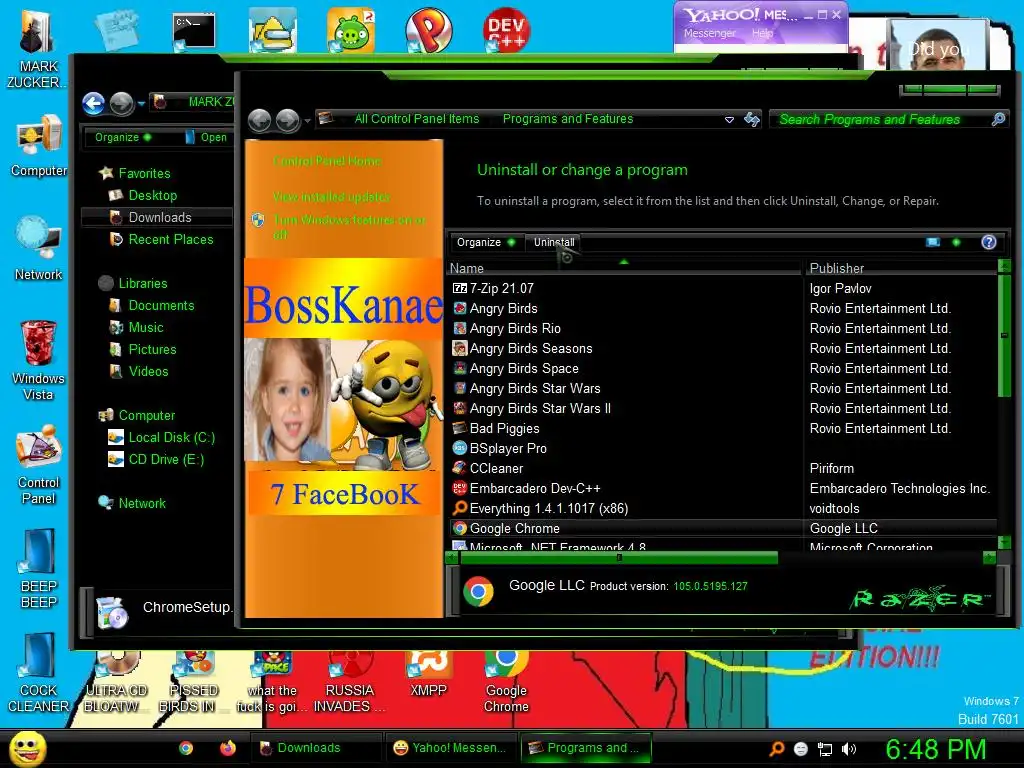The width and height of the screenshot is (1024, 768).
Task: Sort list by Publisher column header
Action: pyautogui.click(x=901, y=268)
